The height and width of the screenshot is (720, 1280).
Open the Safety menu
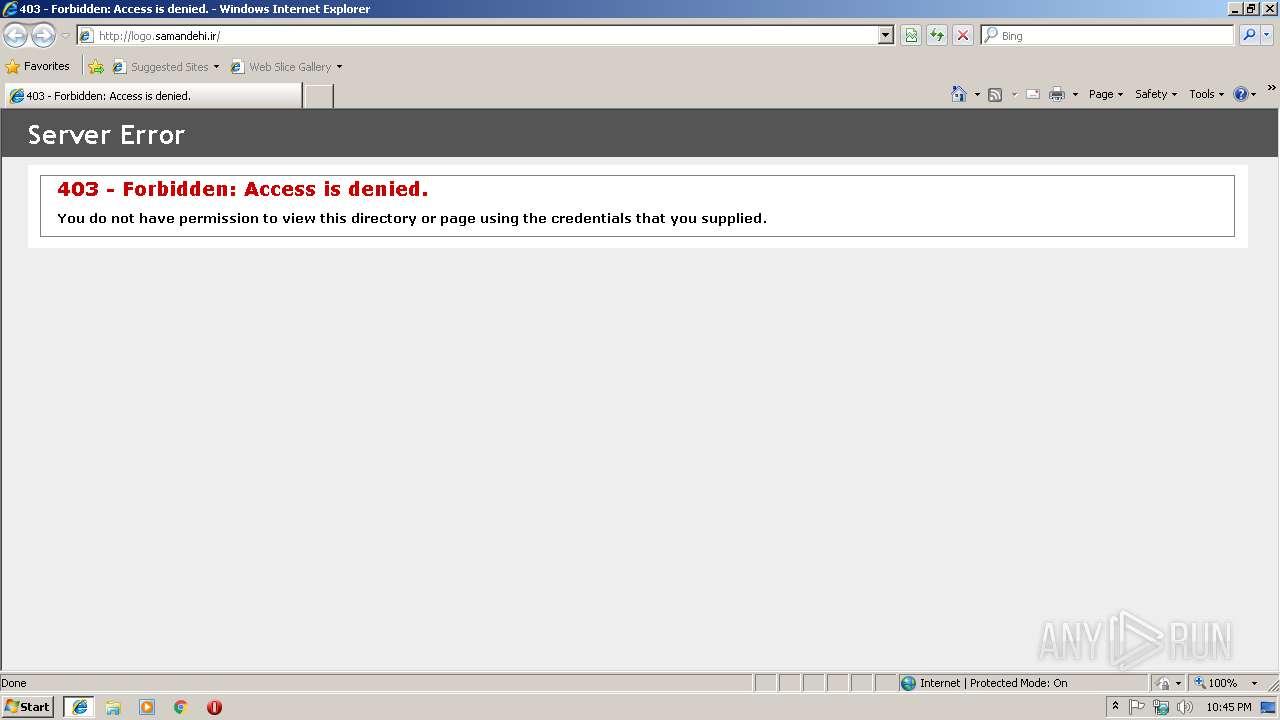(1156, 94)
